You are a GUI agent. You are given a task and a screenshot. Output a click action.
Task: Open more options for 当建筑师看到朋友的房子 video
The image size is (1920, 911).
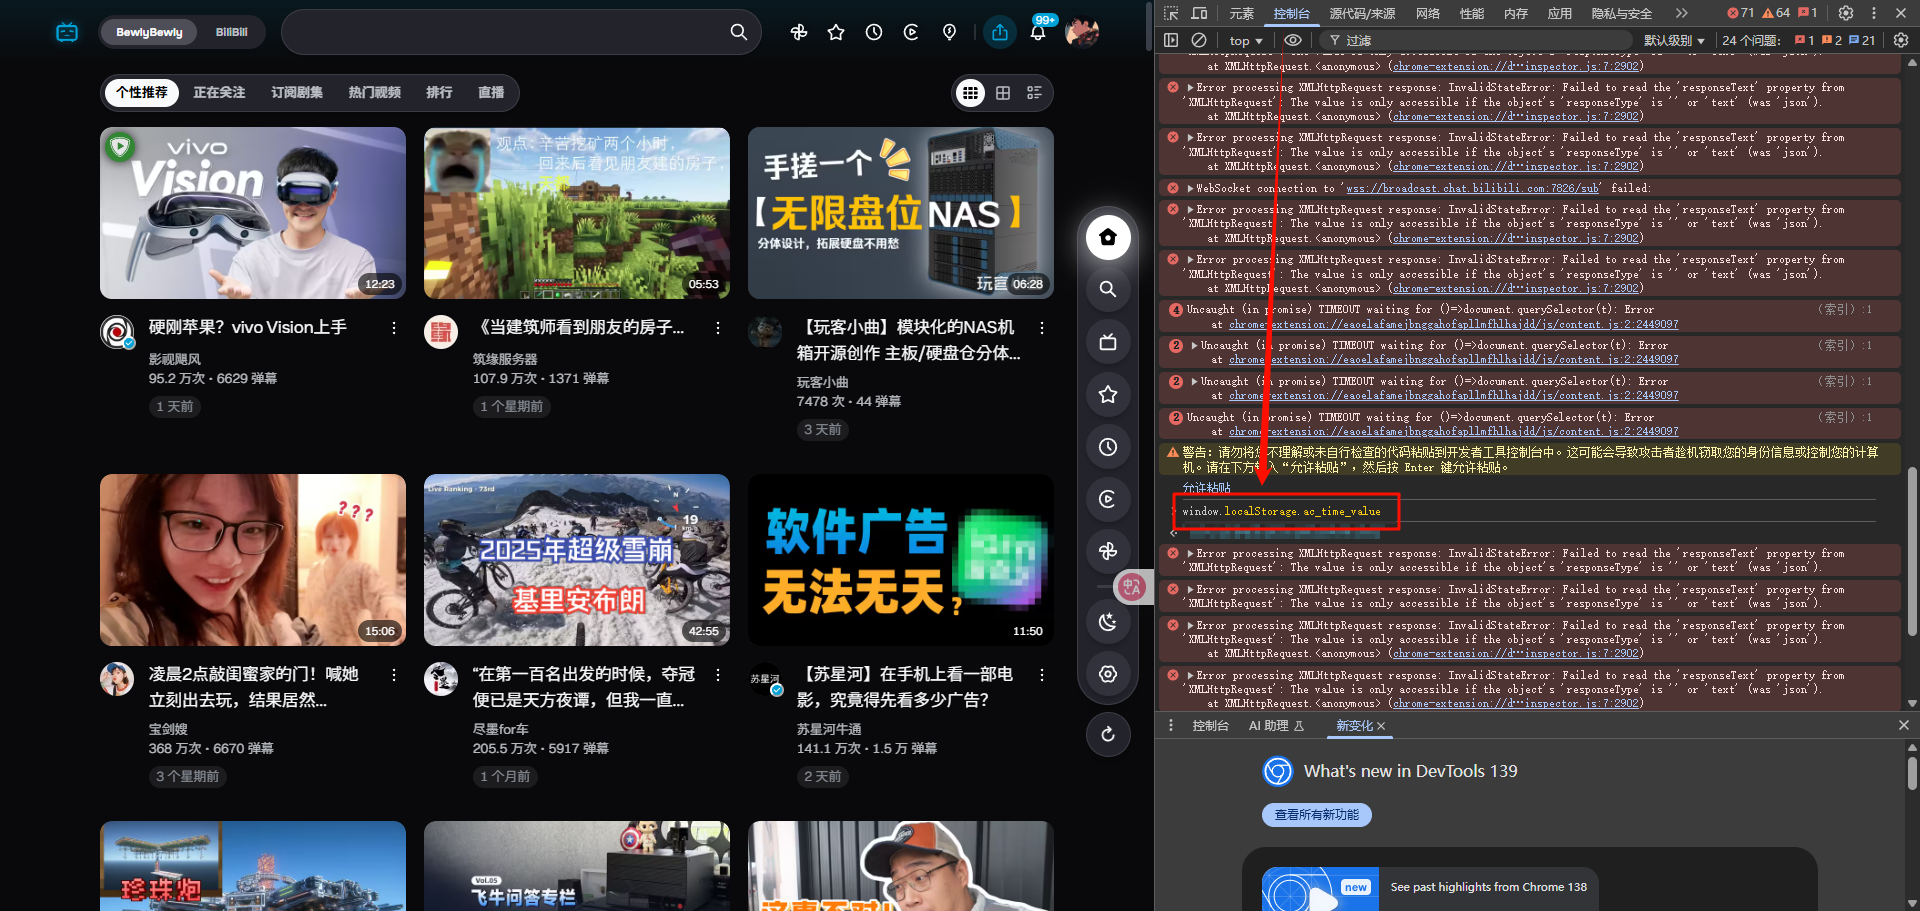point(718,328)
